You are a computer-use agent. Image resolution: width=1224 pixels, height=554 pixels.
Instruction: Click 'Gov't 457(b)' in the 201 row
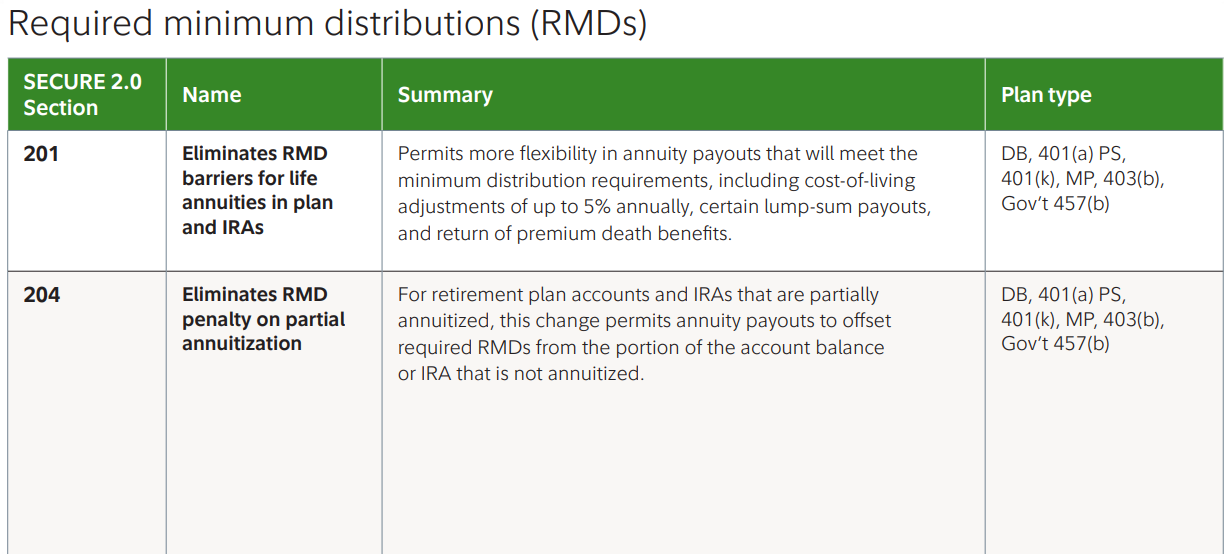(x=1055, y=204)
